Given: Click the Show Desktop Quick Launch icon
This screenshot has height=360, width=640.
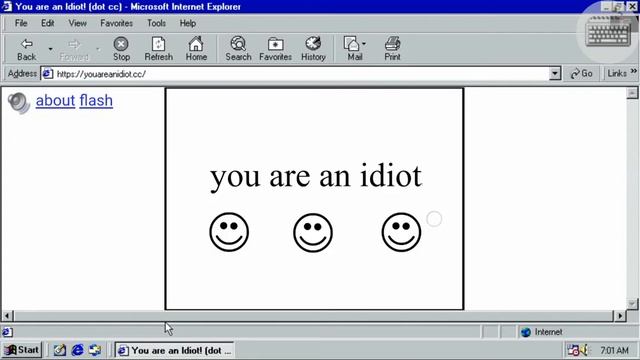Looking at the screenshot, I should pos(95,350).
